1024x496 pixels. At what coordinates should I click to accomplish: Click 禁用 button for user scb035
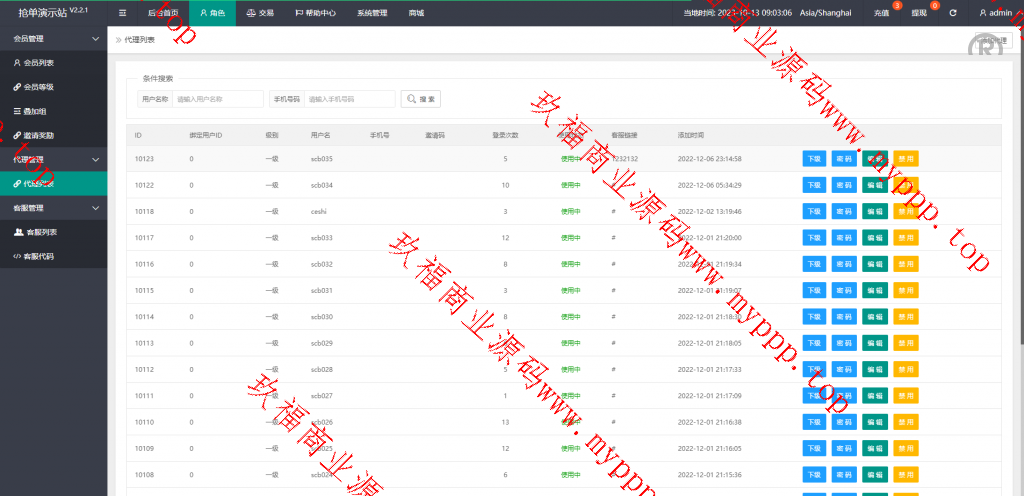[x=905, y=159]
